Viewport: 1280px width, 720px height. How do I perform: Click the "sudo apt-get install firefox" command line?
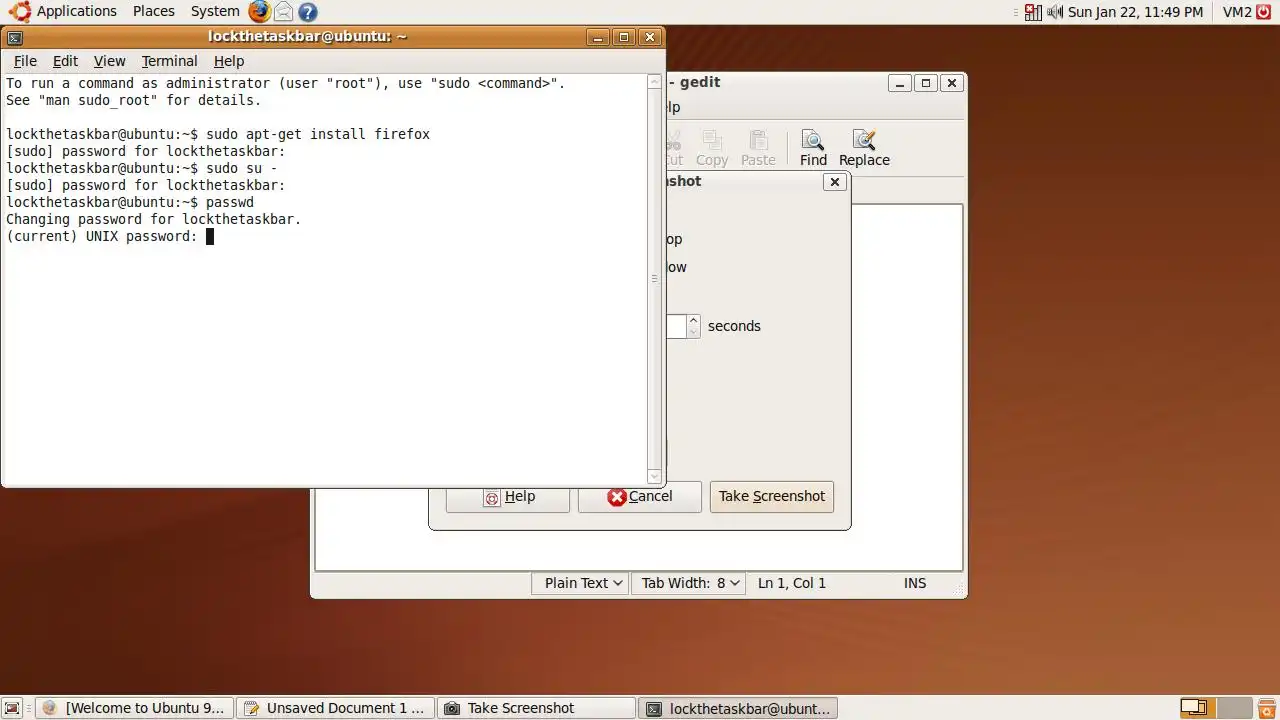click(x=318, y=134)
